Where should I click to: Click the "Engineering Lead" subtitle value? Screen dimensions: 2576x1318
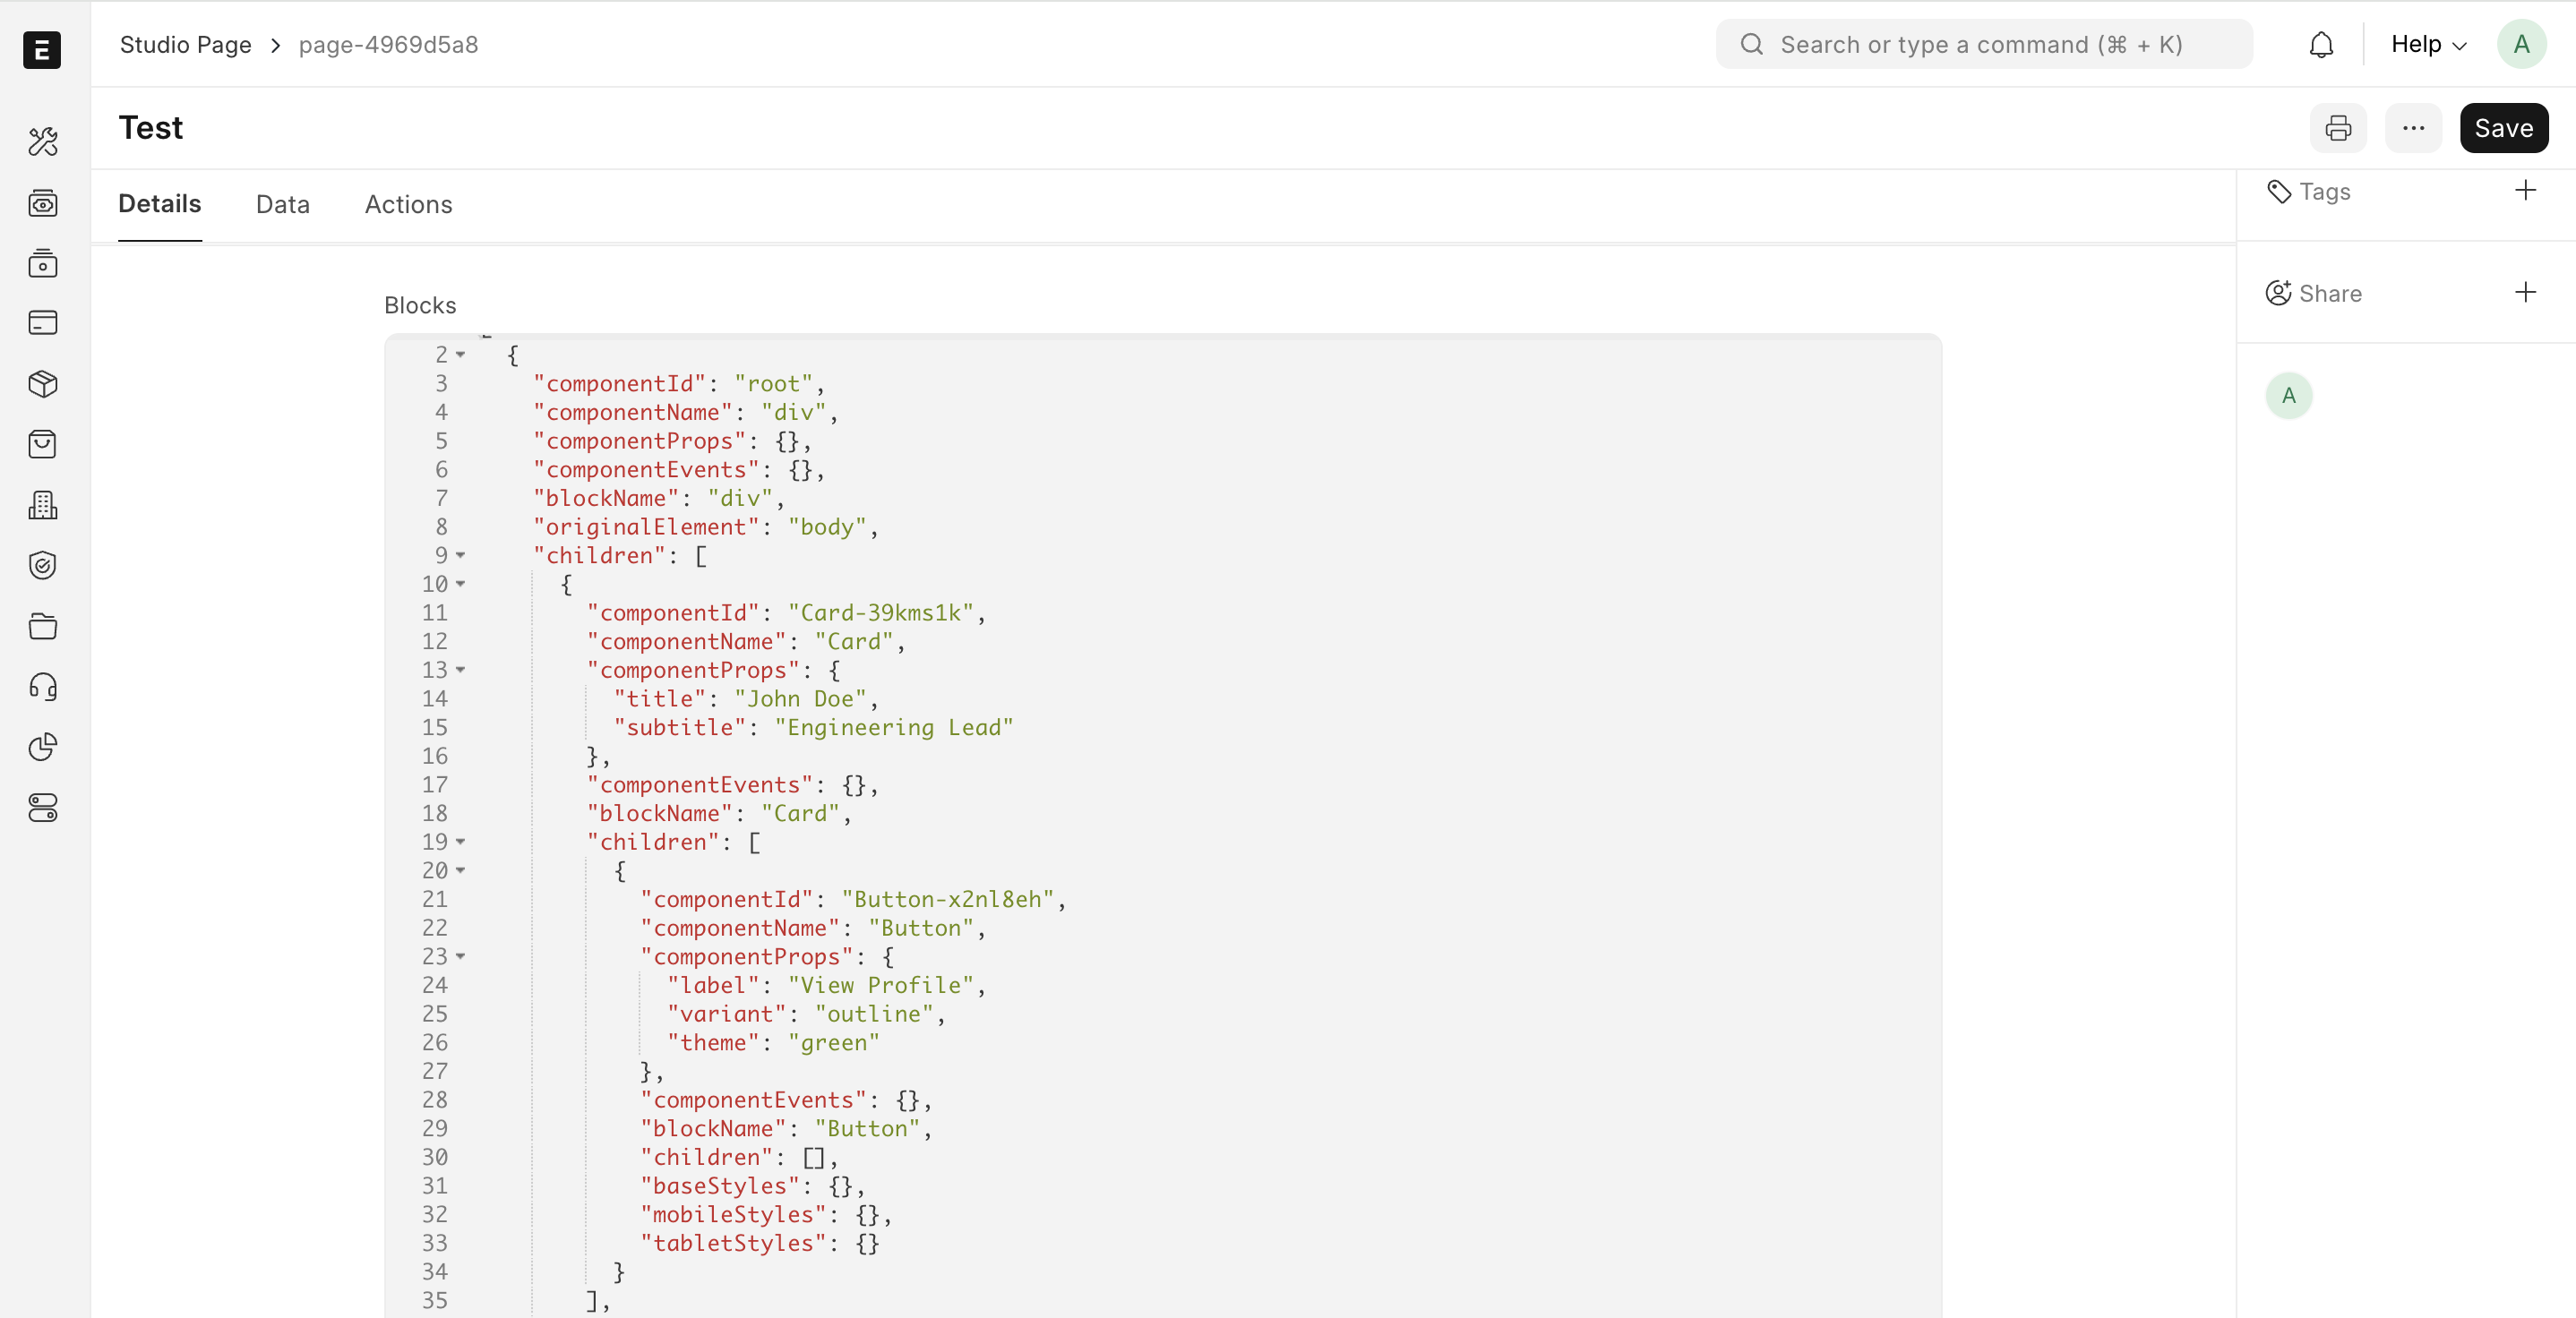point(894,728)
